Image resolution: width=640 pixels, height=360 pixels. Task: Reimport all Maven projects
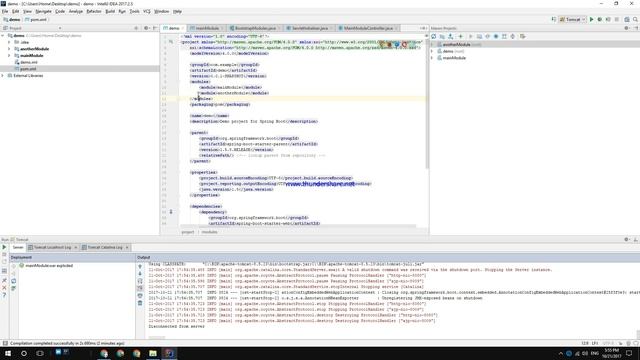pos(434,36)
